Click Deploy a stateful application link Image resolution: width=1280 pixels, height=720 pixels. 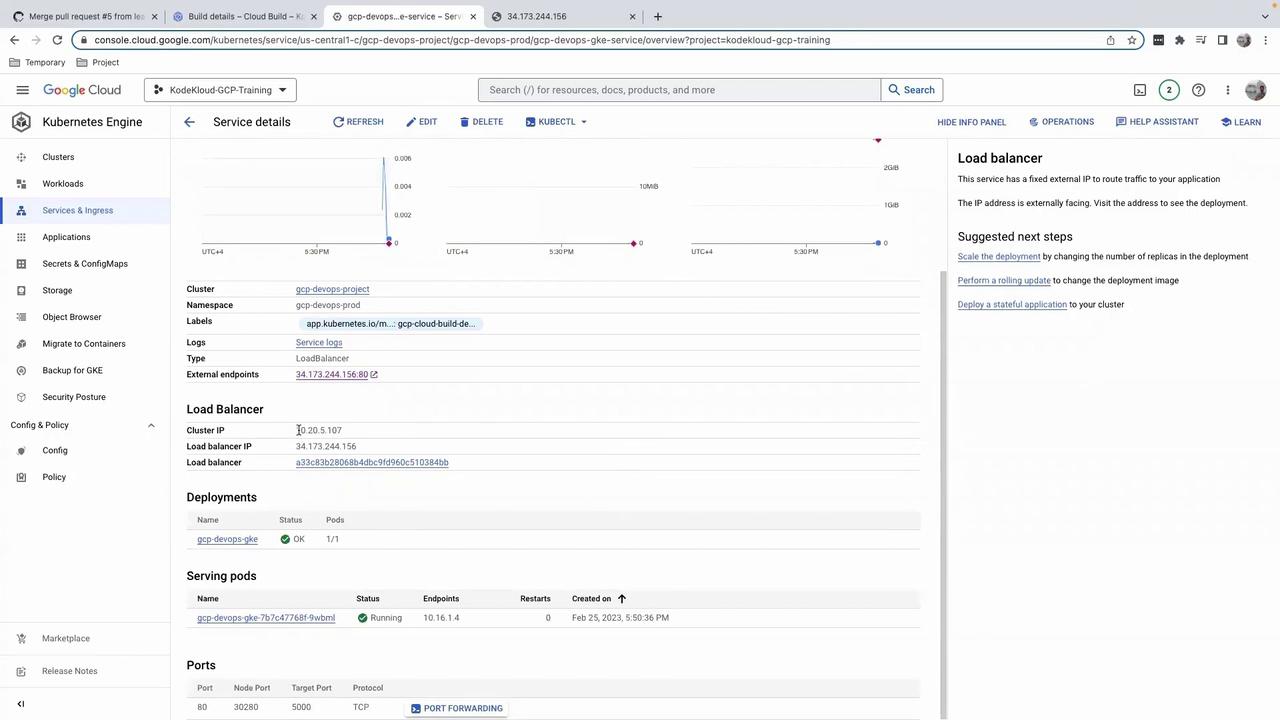(1012, 305)
